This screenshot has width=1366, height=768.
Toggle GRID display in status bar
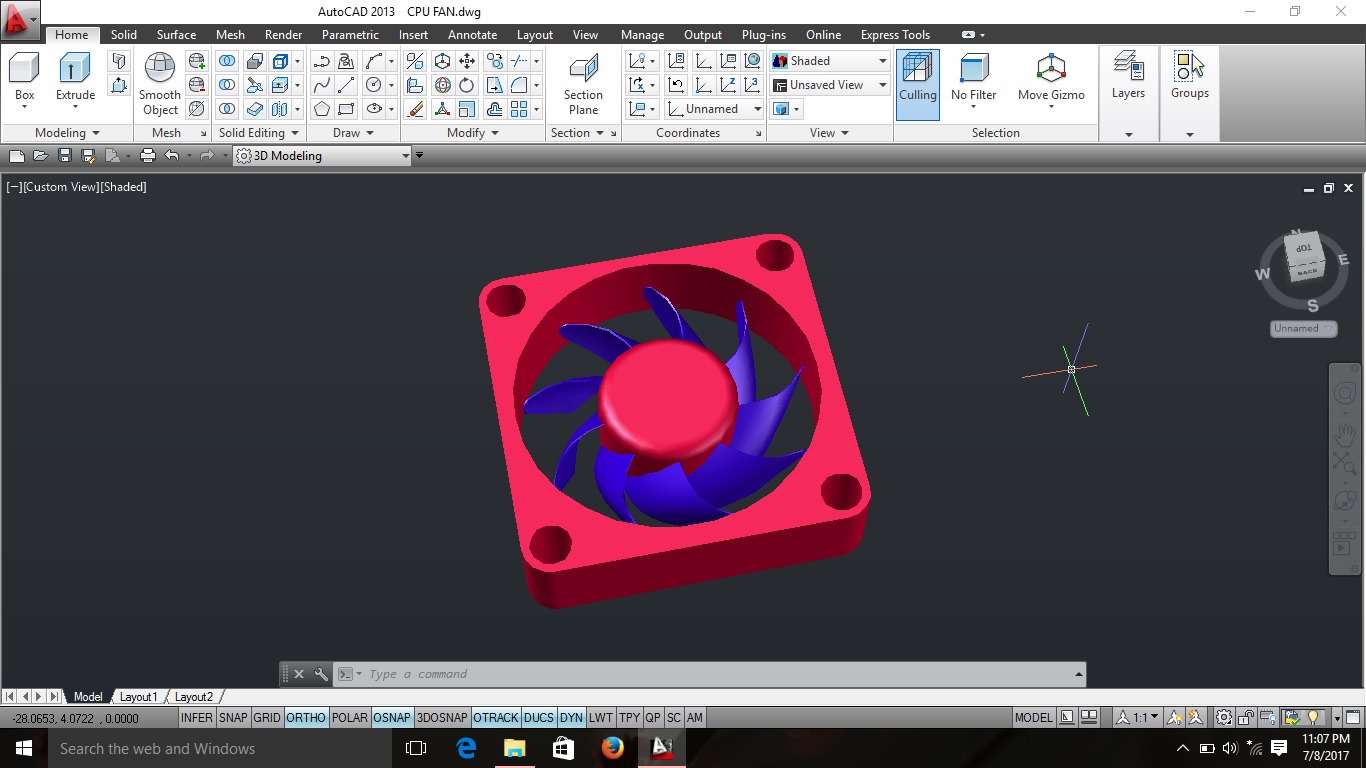click(267, 717)
